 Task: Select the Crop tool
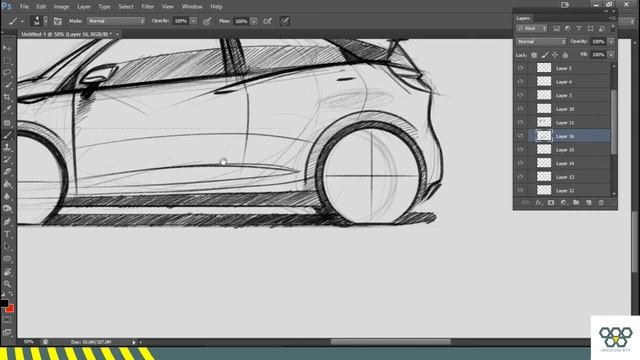(x=7, y=97)
